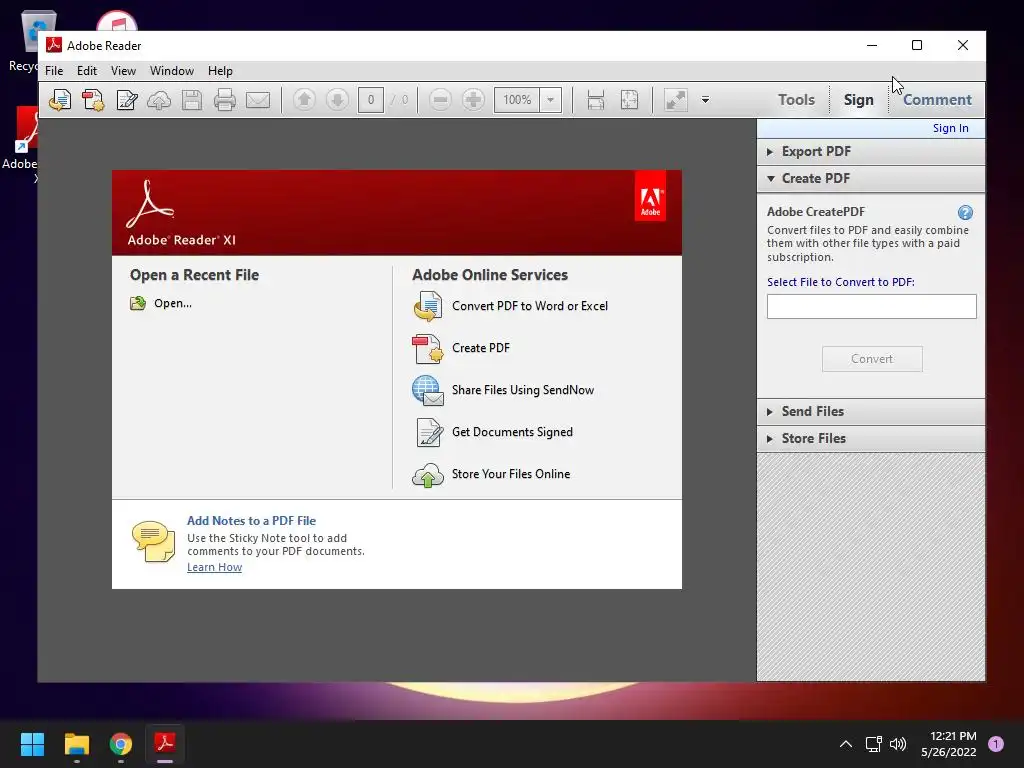1024x768 pixels.
Task: Click the file to convert input field
Action: pos(872,306)
